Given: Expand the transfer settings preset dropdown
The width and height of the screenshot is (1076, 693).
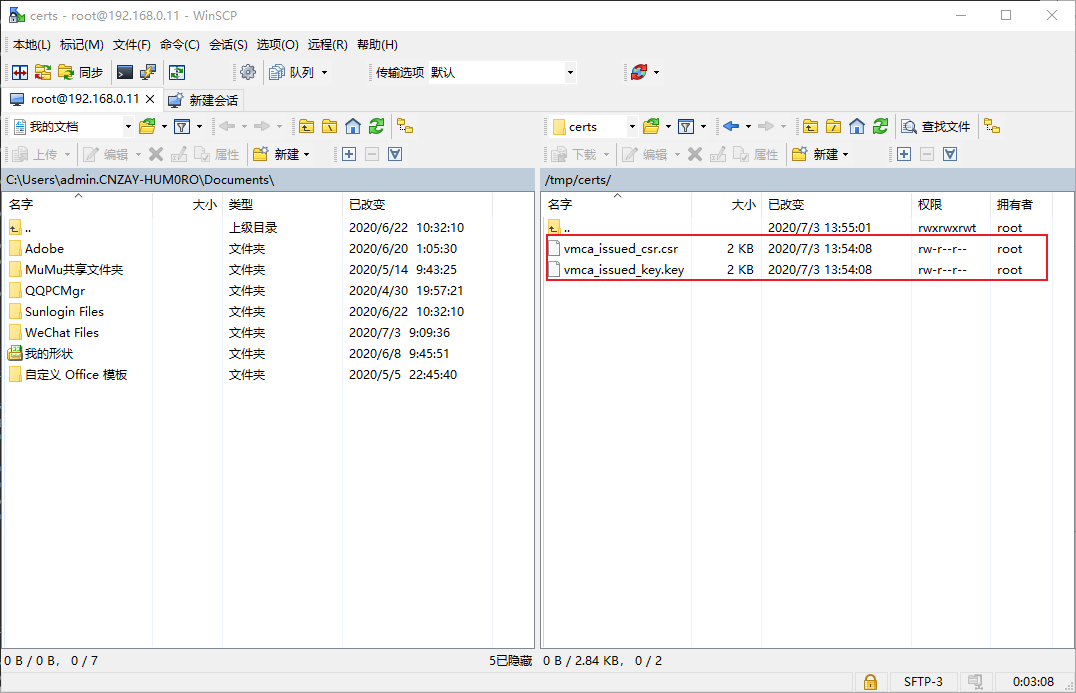Looking at the screenshot, I should (x=570, y=72).
